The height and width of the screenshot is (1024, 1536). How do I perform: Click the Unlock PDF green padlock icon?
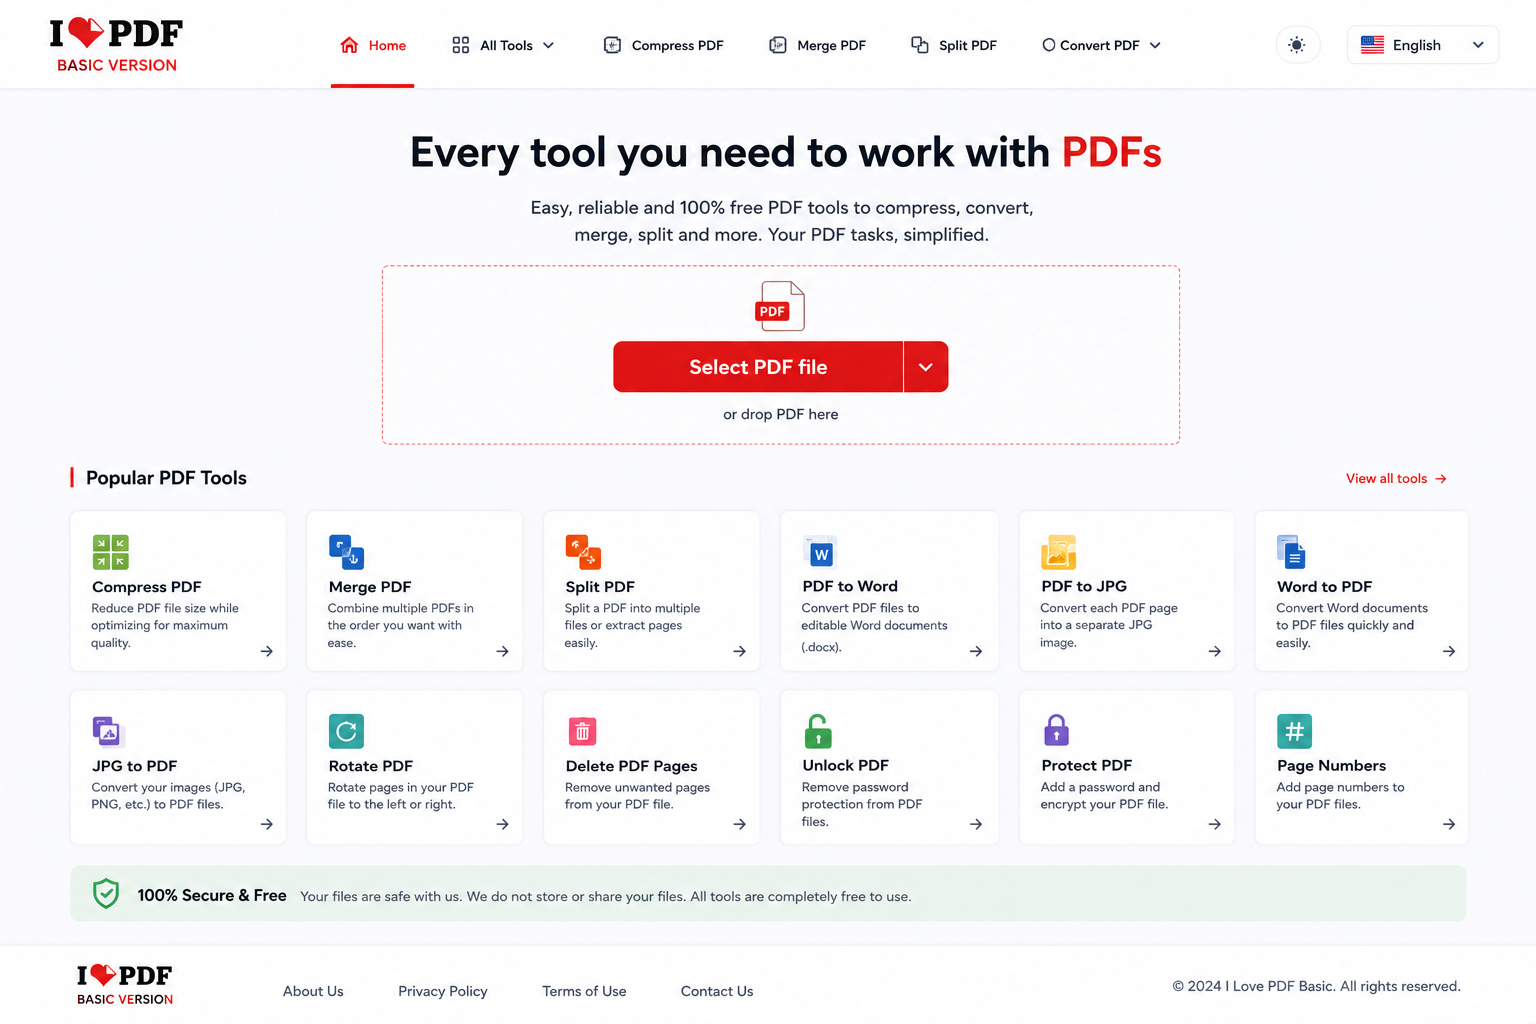(818, 731)
